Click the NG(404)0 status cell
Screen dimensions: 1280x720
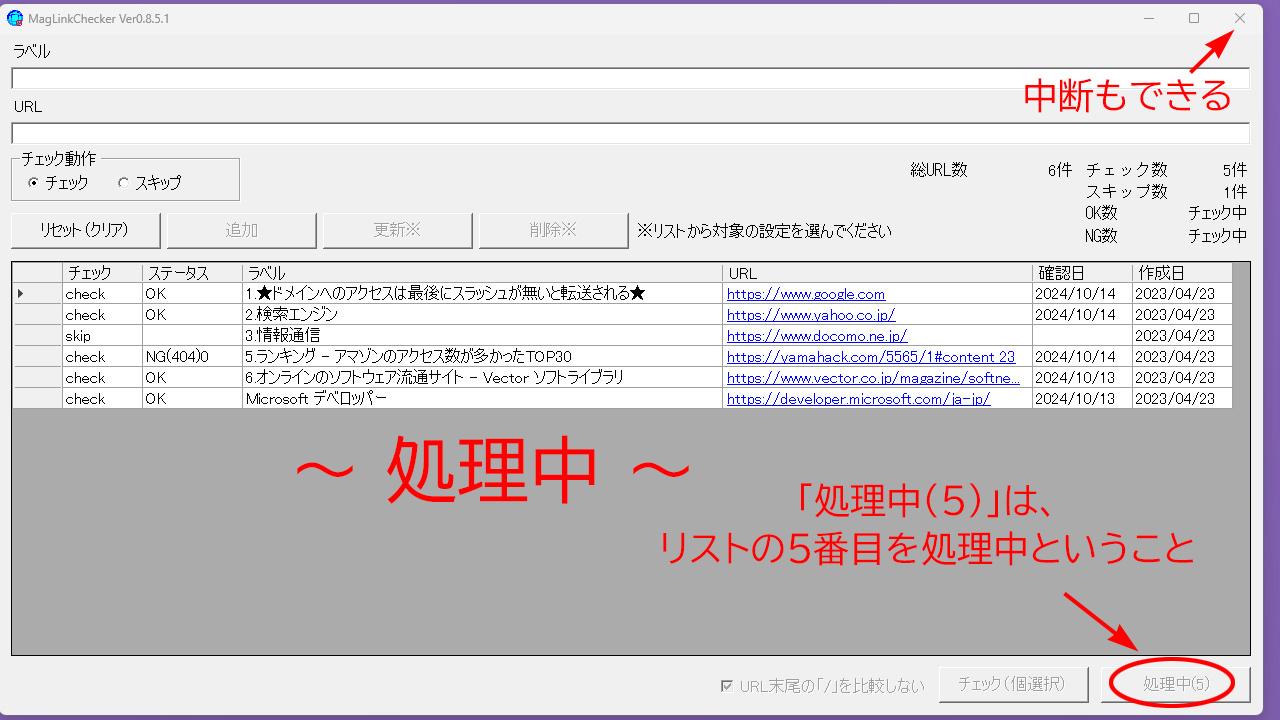click(192, 357)
